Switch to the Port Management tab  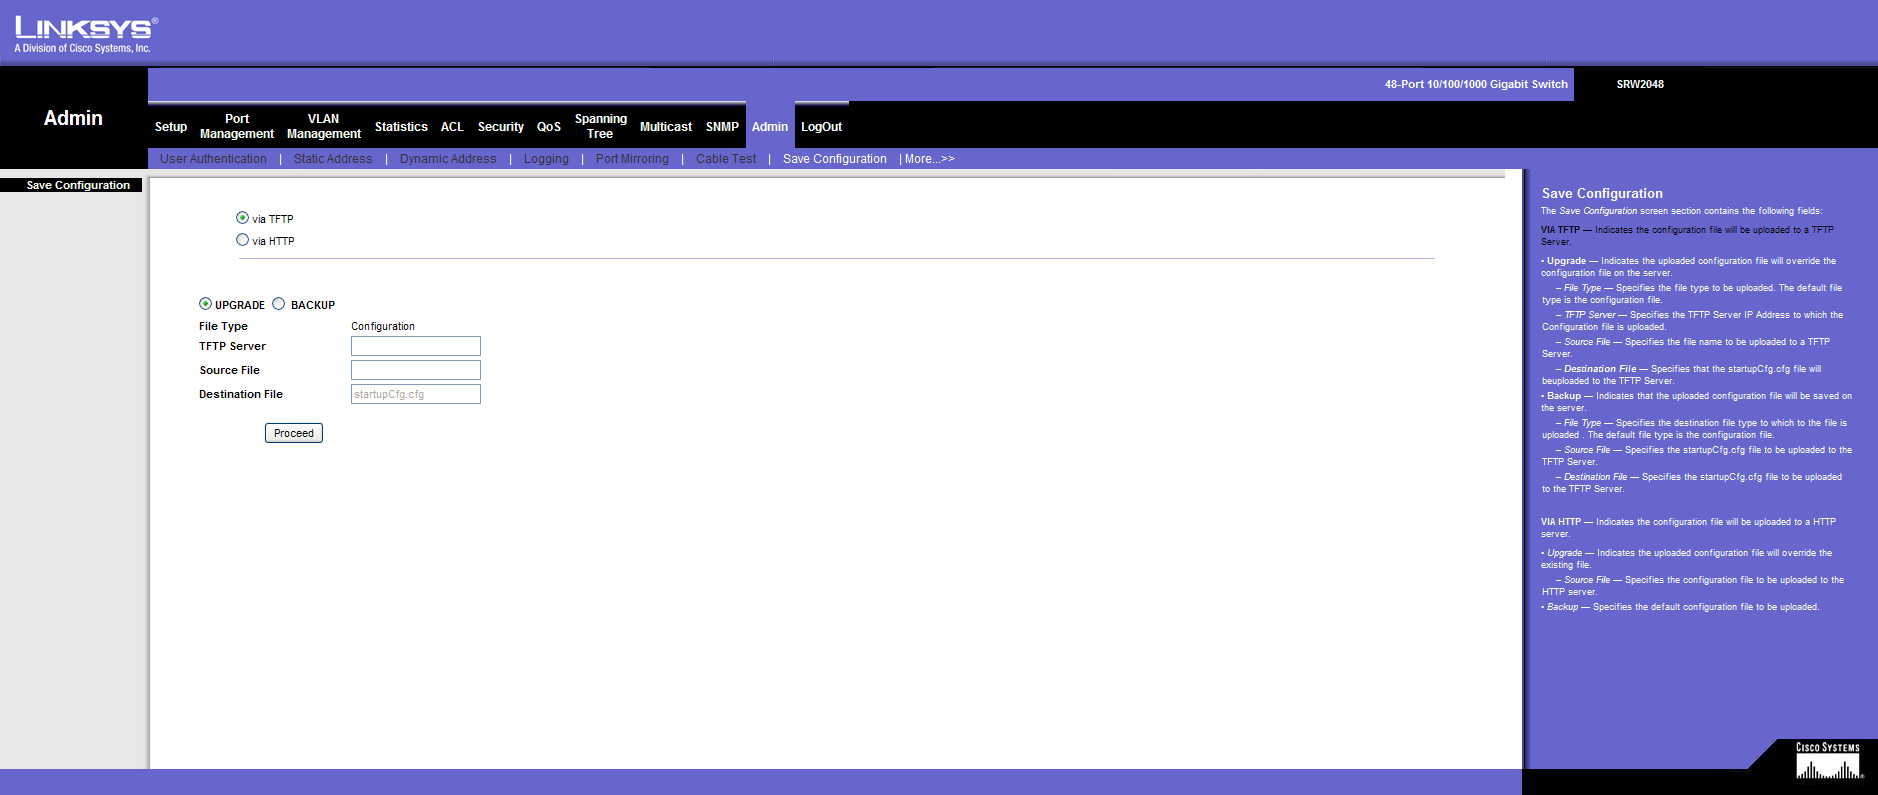click(x=237, y=126)
